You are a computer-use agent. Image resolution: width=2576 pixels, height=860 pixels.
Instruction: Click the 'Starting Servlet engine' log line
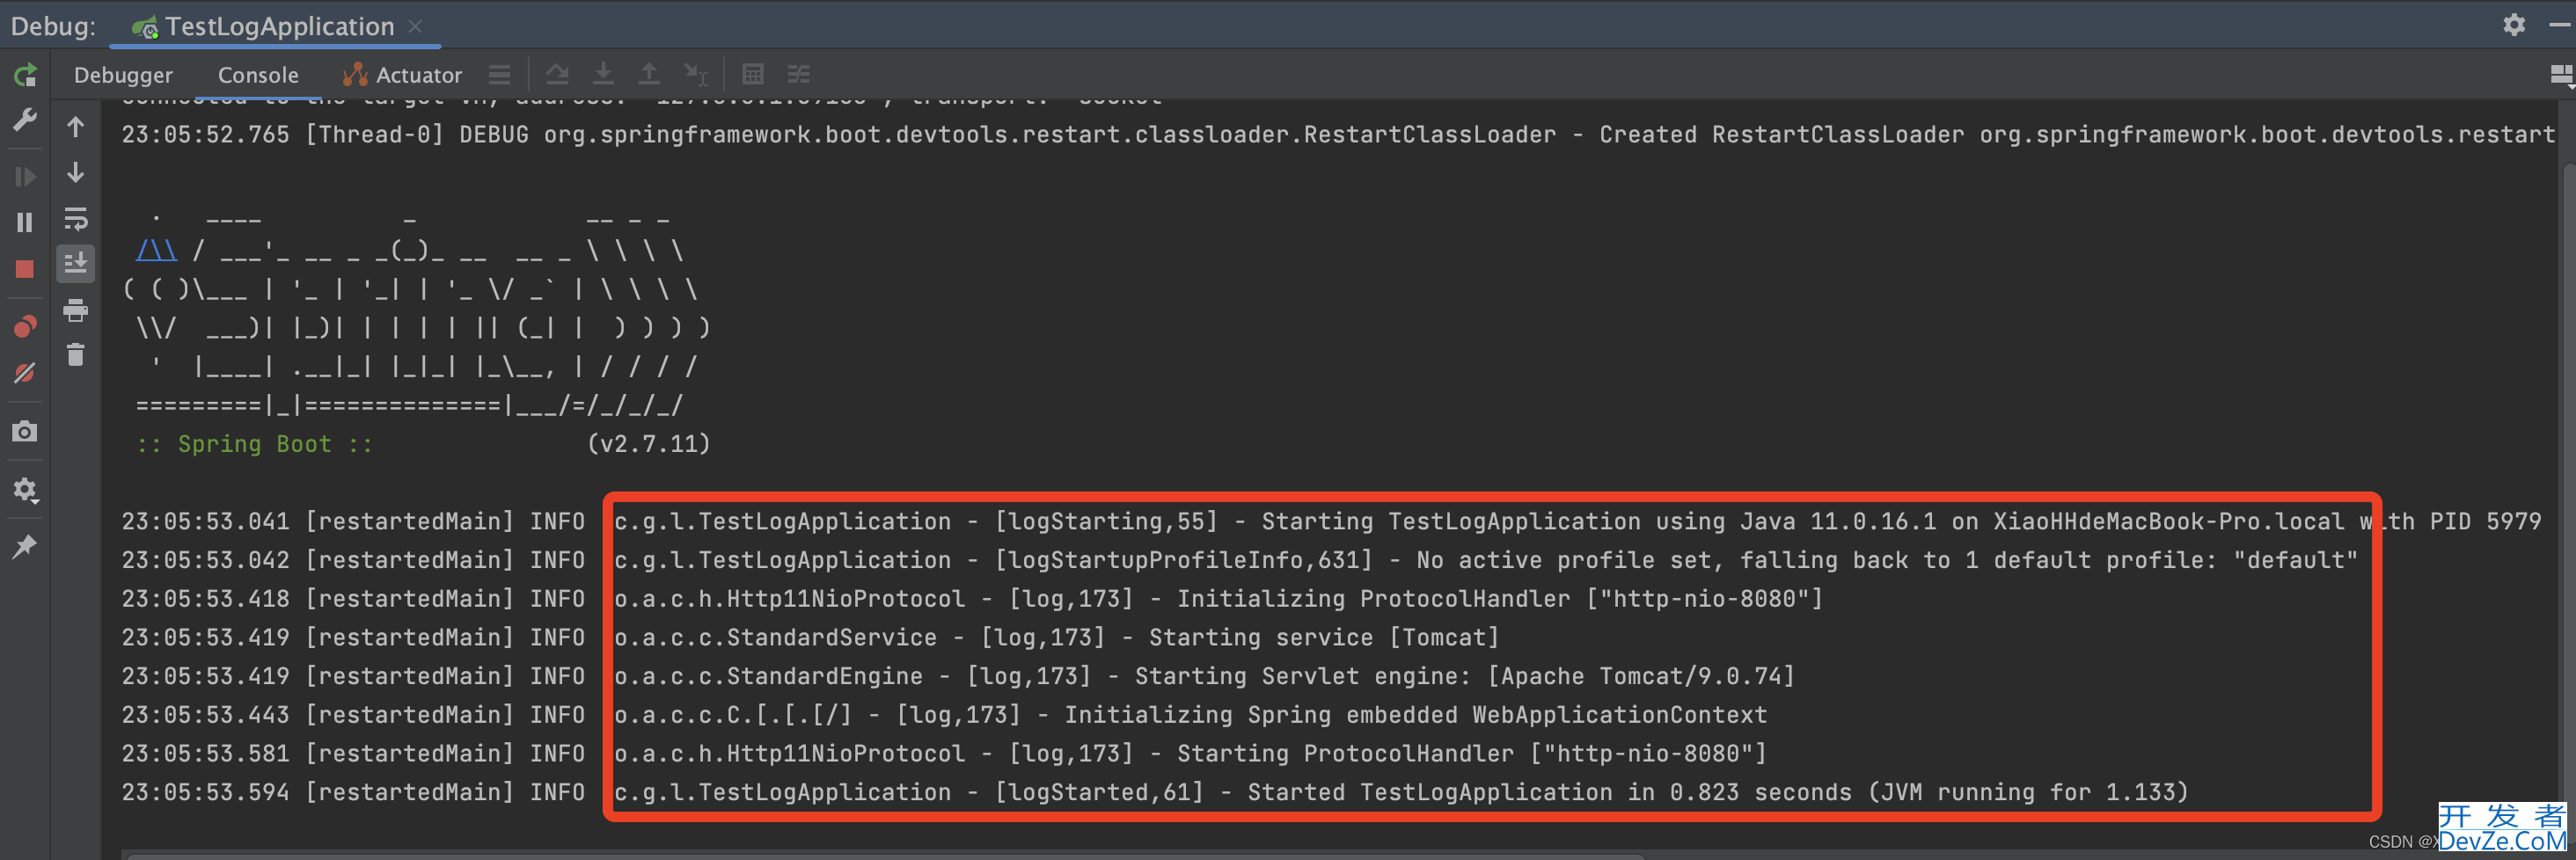tap(958, 677)
